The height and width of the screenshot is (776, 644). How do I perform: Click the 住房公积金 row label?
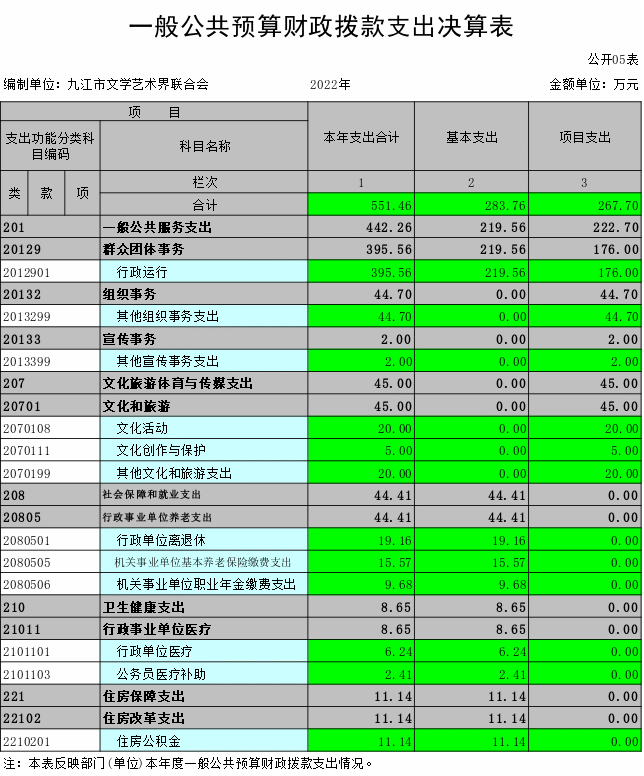pos(148,741)
